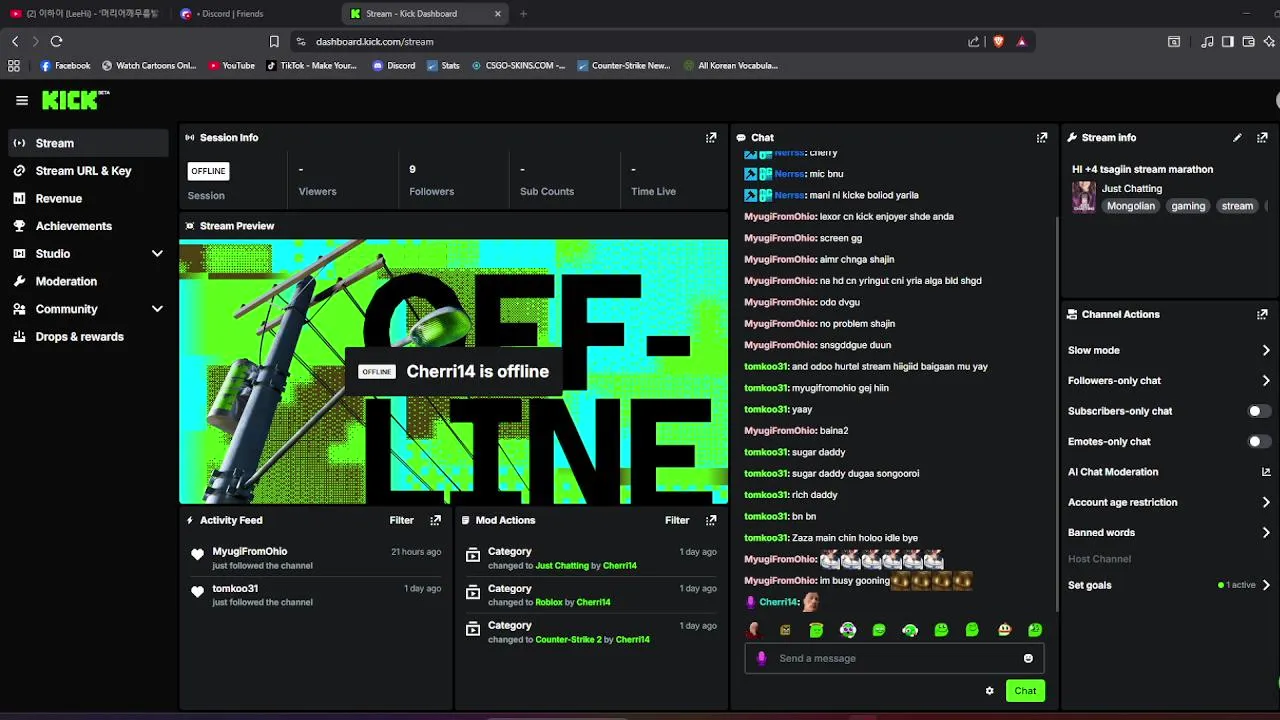Open Slow mode options arrow
1280x720 pixels.
[x=1266, y=350]
